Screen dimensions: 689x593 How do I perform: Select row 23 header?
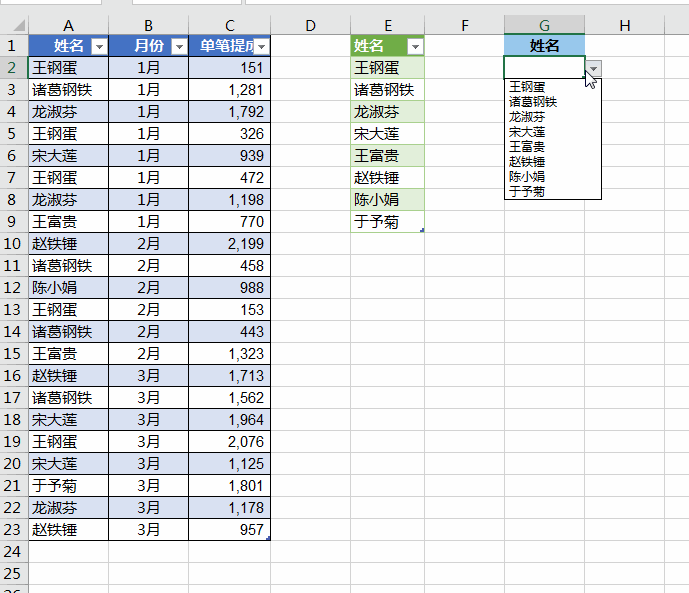click(x=12, y=529)
